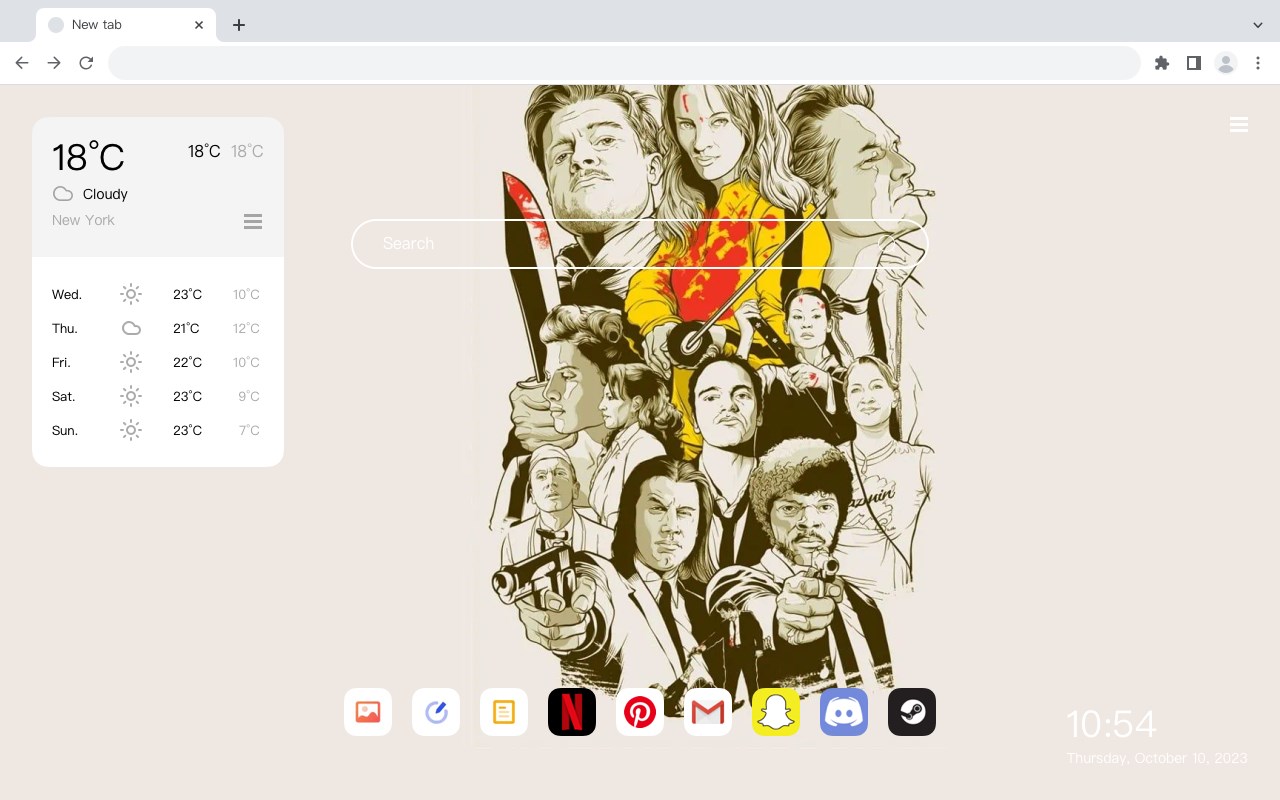Launch the Netflix shortcut

pos(572,712)
